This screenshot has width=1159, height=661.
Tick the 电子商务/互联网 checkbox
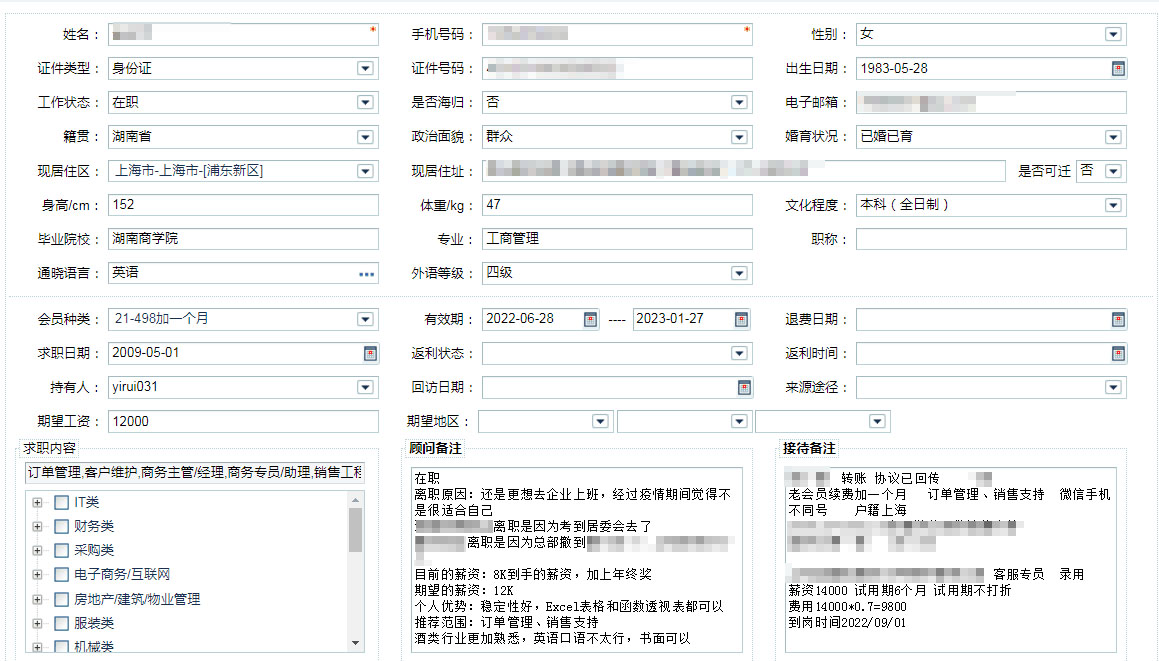click(x=61, y=574)
